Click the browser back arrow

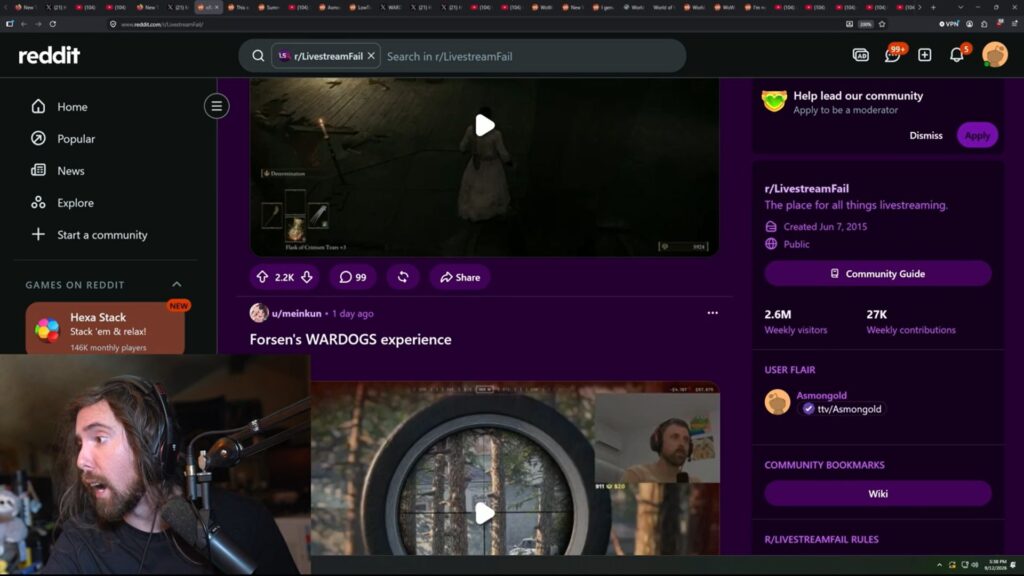click(24, 24)
